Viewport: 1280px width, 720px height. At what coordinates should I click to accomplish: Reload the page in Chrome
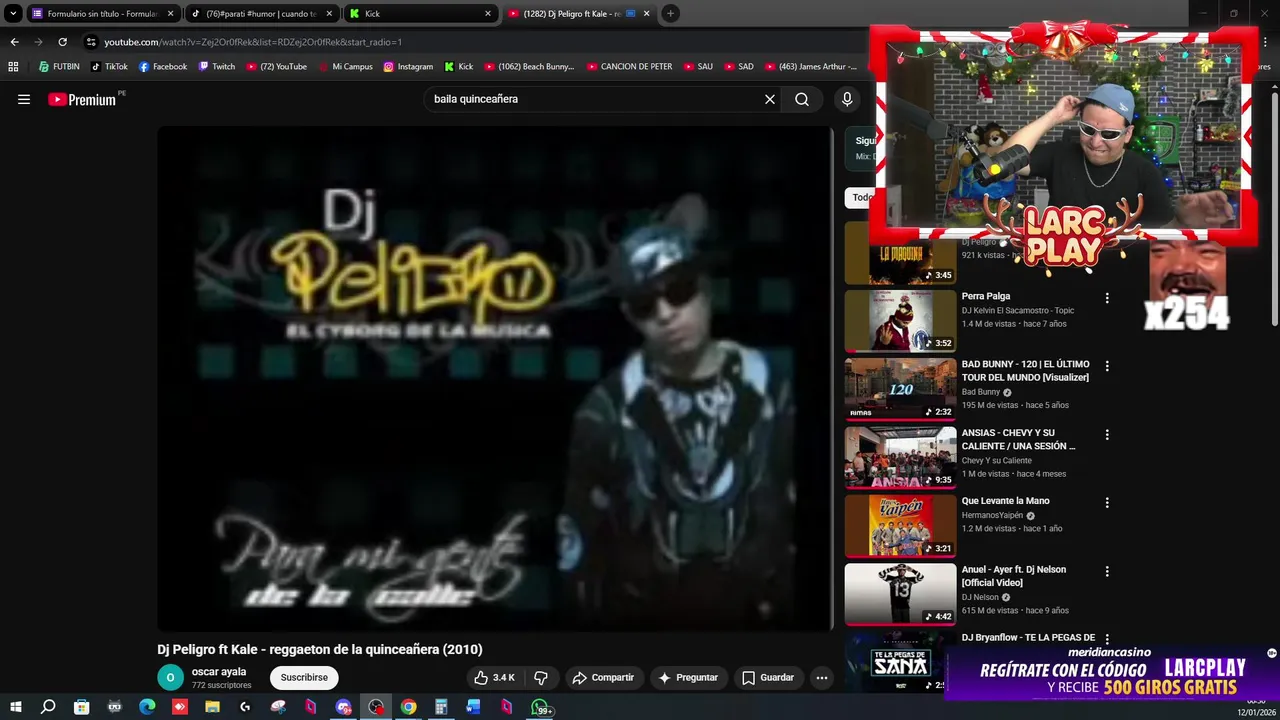click(62, 42)
